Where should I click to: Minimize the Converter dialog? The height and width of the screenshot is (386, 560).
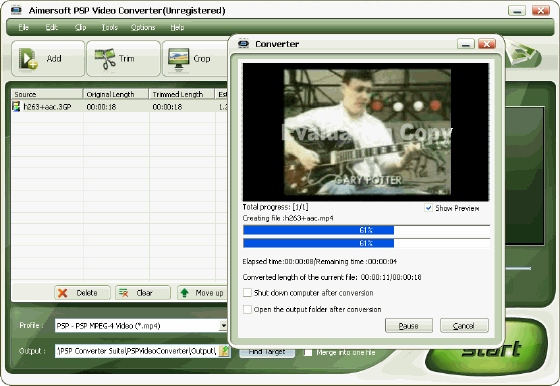(x=466, y=44)
